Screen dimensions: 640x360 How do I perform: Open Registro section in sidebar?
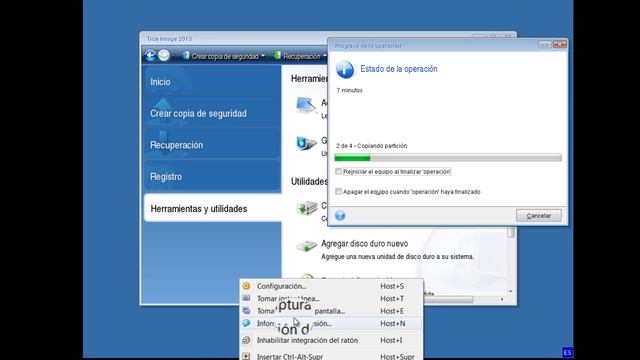212,177
